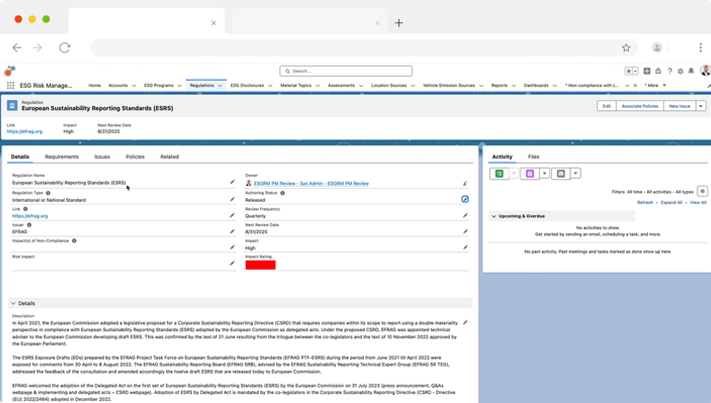Click the red Impact Rating swatch
Viewport: 711px width, 403px height.
point(260,264)
